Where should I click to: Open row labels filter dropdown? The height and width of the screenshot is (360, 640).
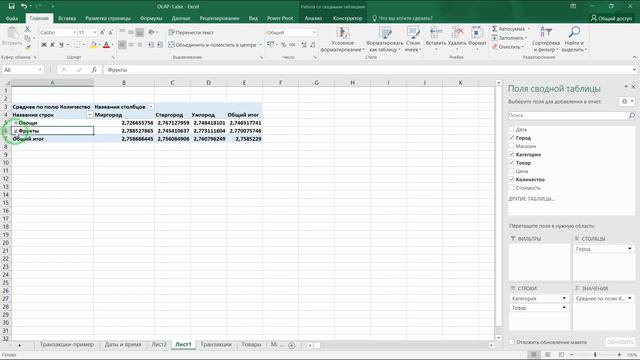pyautogui.click(x=90, y=115)
